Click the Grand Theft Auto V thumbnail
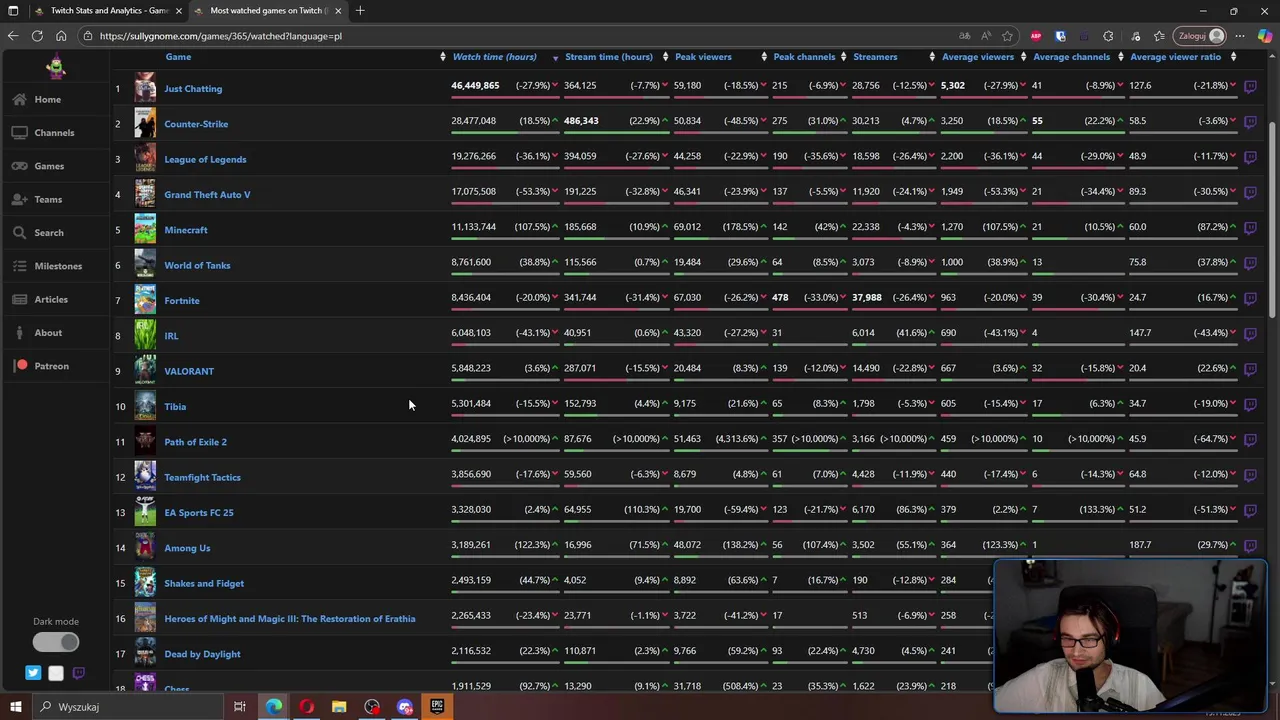1280x720 pixels. tap(146, 195)
